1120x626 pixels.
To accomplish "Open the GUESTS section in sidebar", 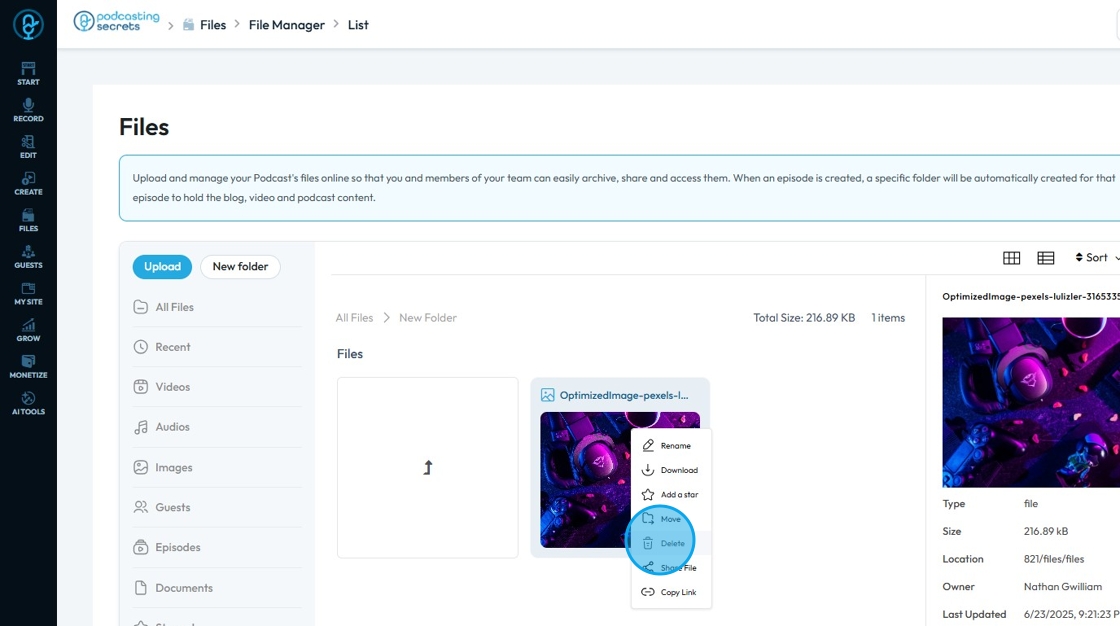I will point(28,257).
